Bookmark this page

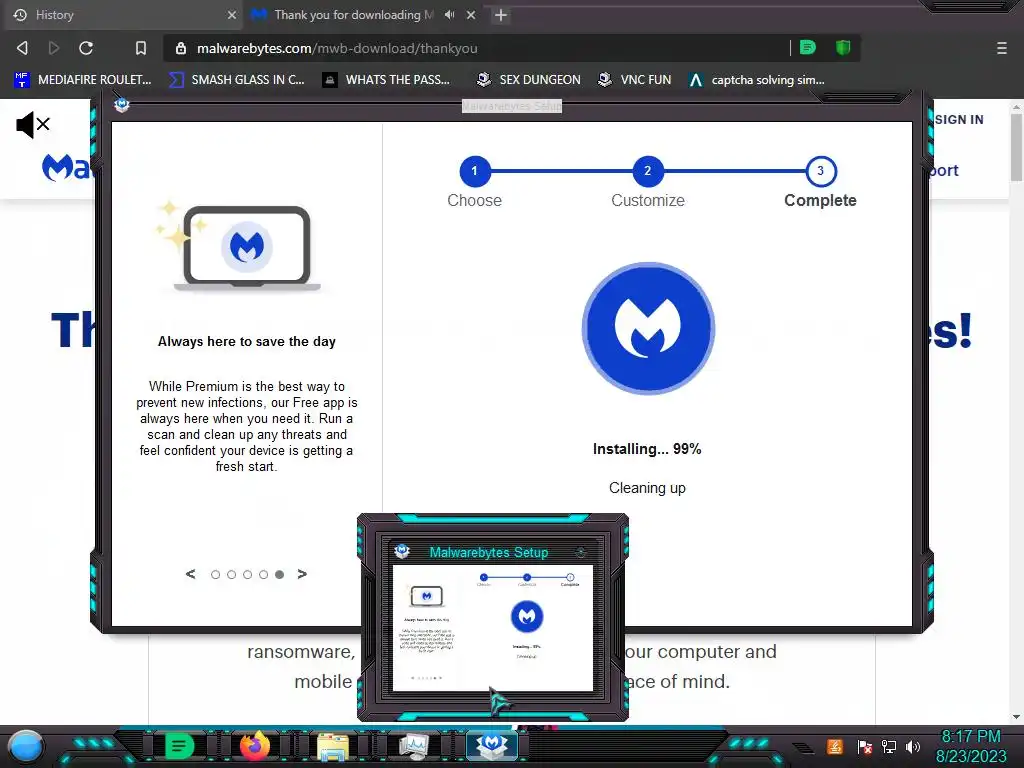point(140,48)
